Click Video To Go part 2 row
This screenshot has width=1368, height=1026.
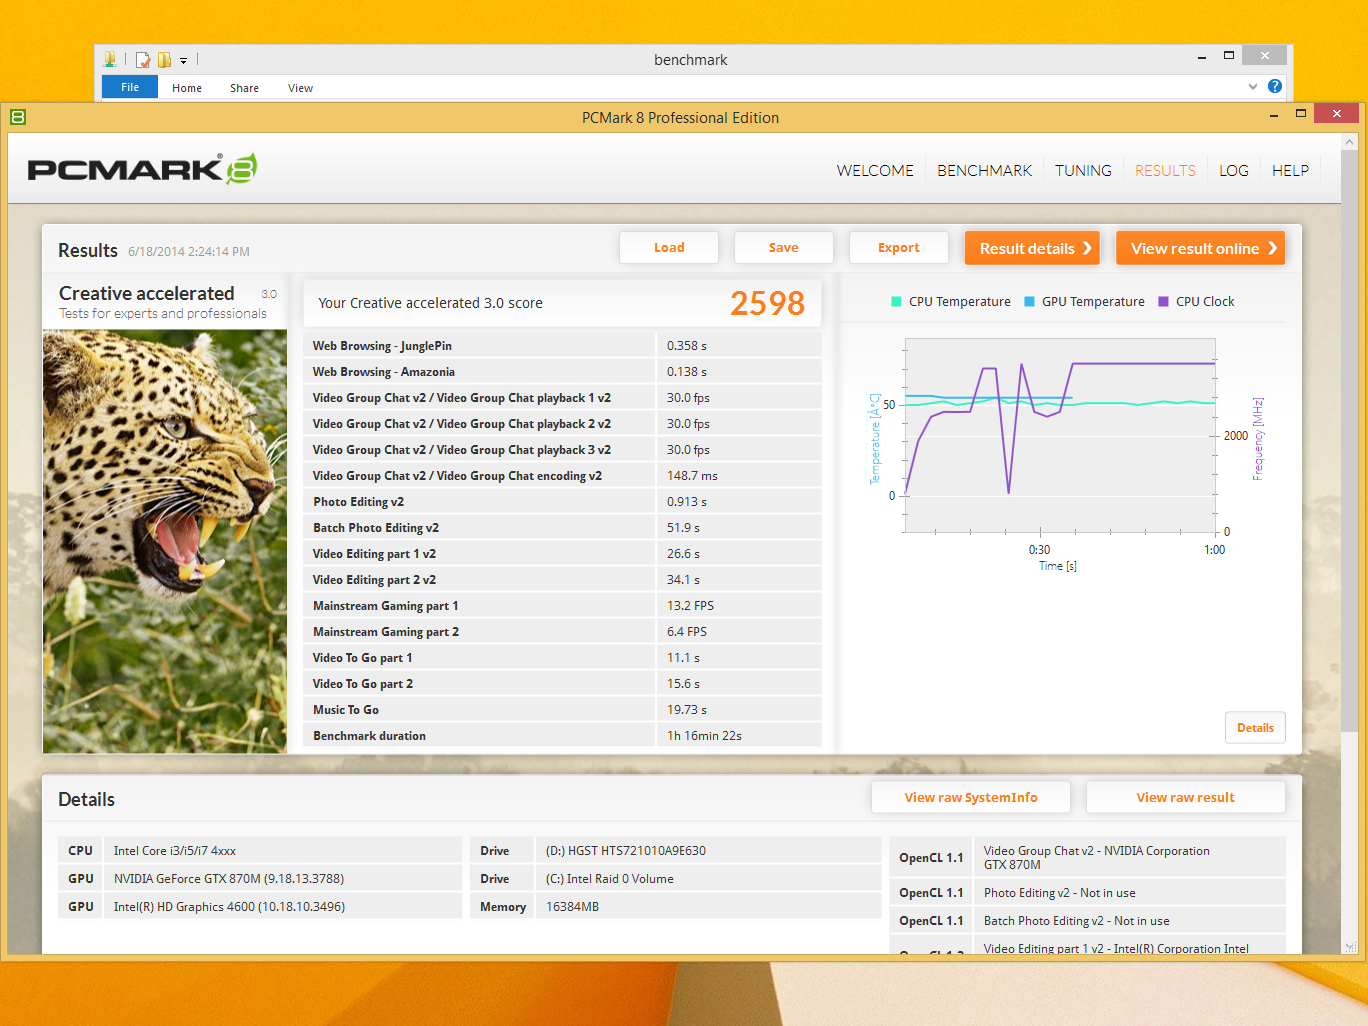pos(562,683)
